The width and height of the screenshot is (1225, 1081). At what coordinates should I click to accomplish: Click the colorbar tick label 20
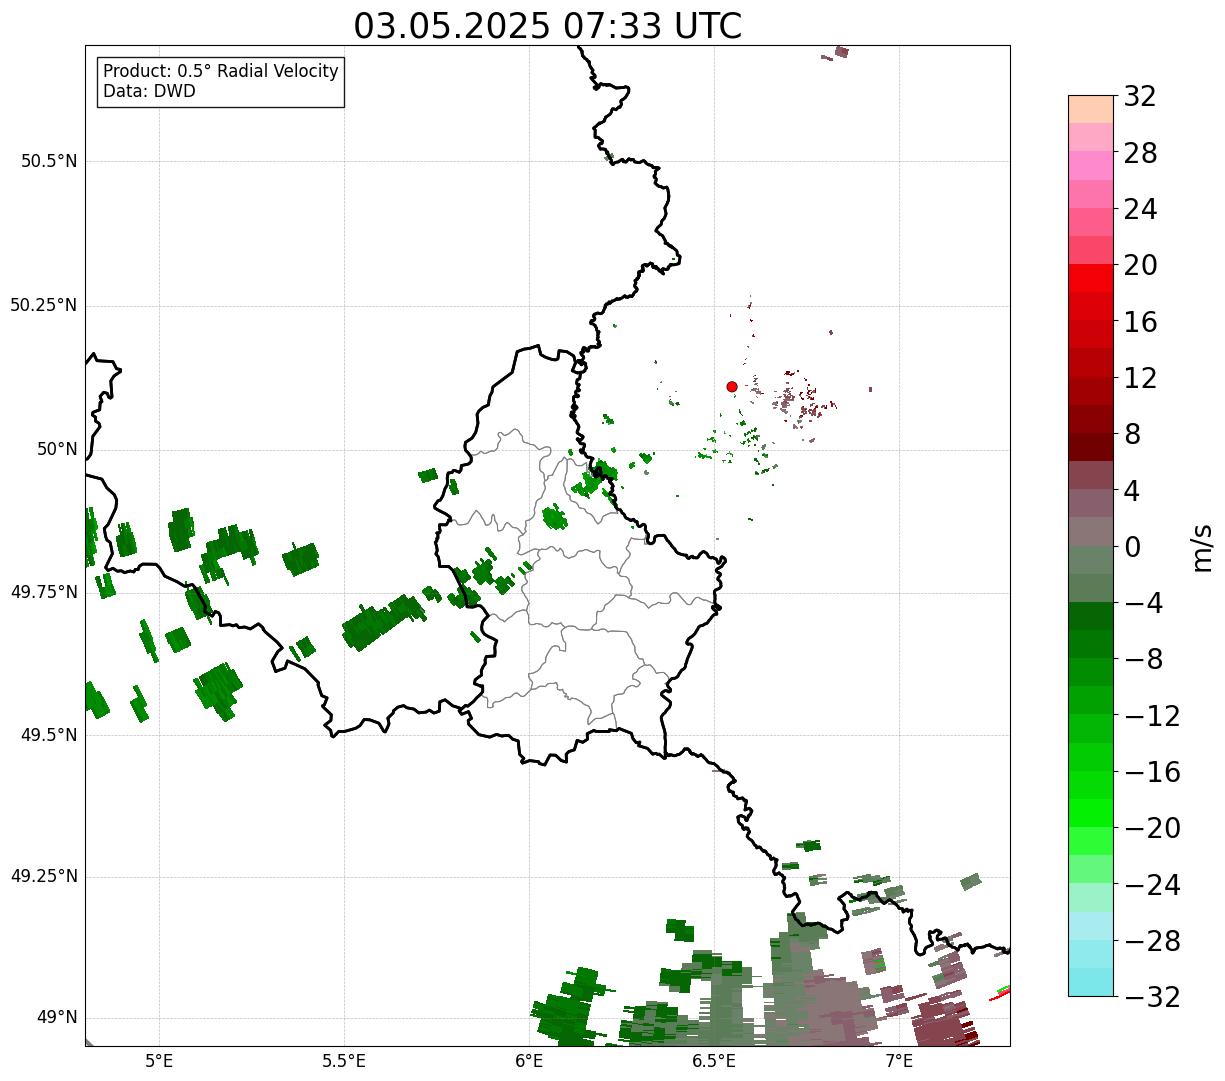[1140, 266]
